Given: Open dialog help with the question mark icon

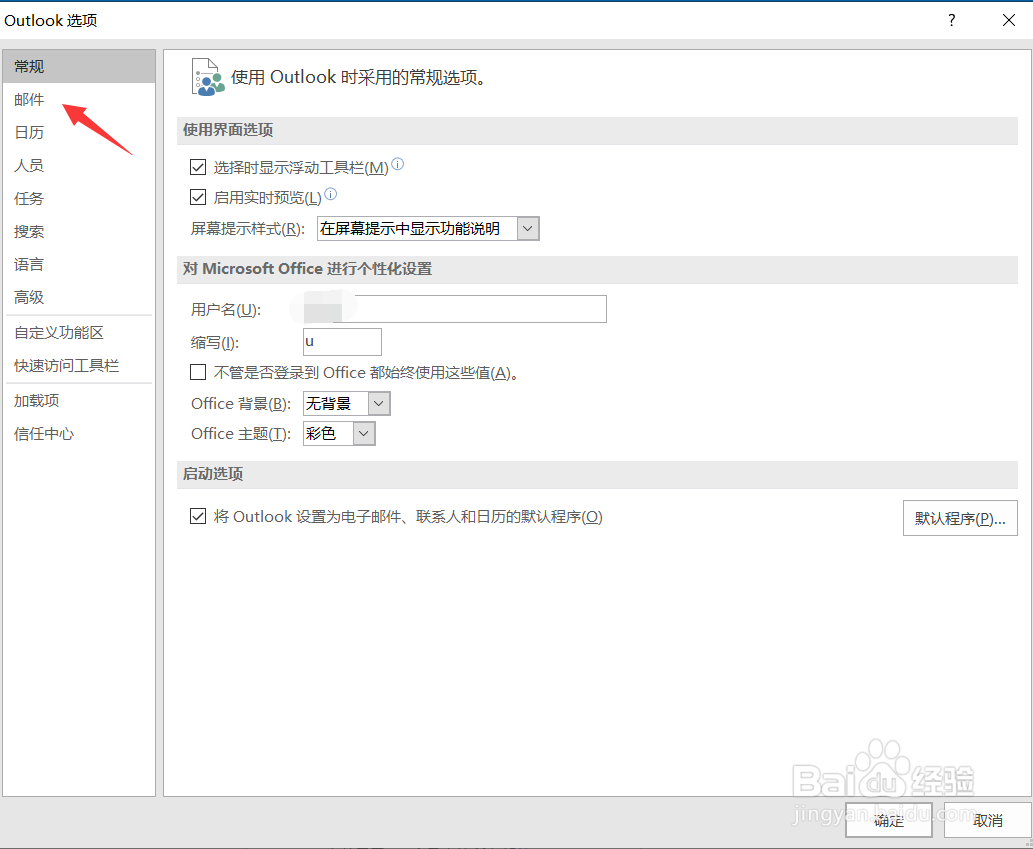Looking at the screenshot, I should pos(950,20).
